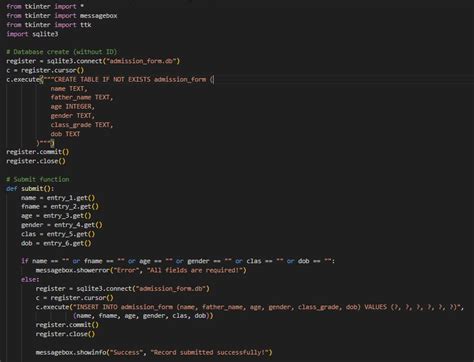Click the 'import sqlite3' line

tap(32, 34)
